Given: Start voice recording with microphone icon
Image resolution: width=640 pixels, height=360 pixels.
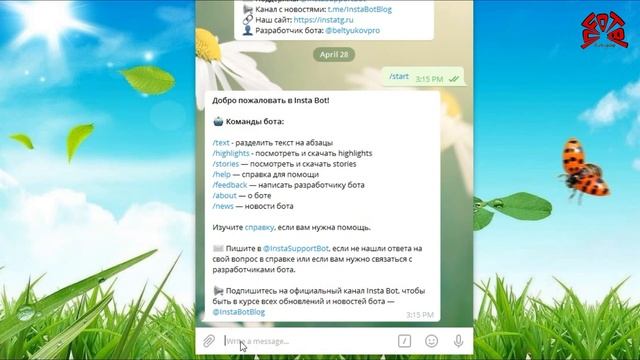Looking at the screenshot, I should [x=458, y=341].
